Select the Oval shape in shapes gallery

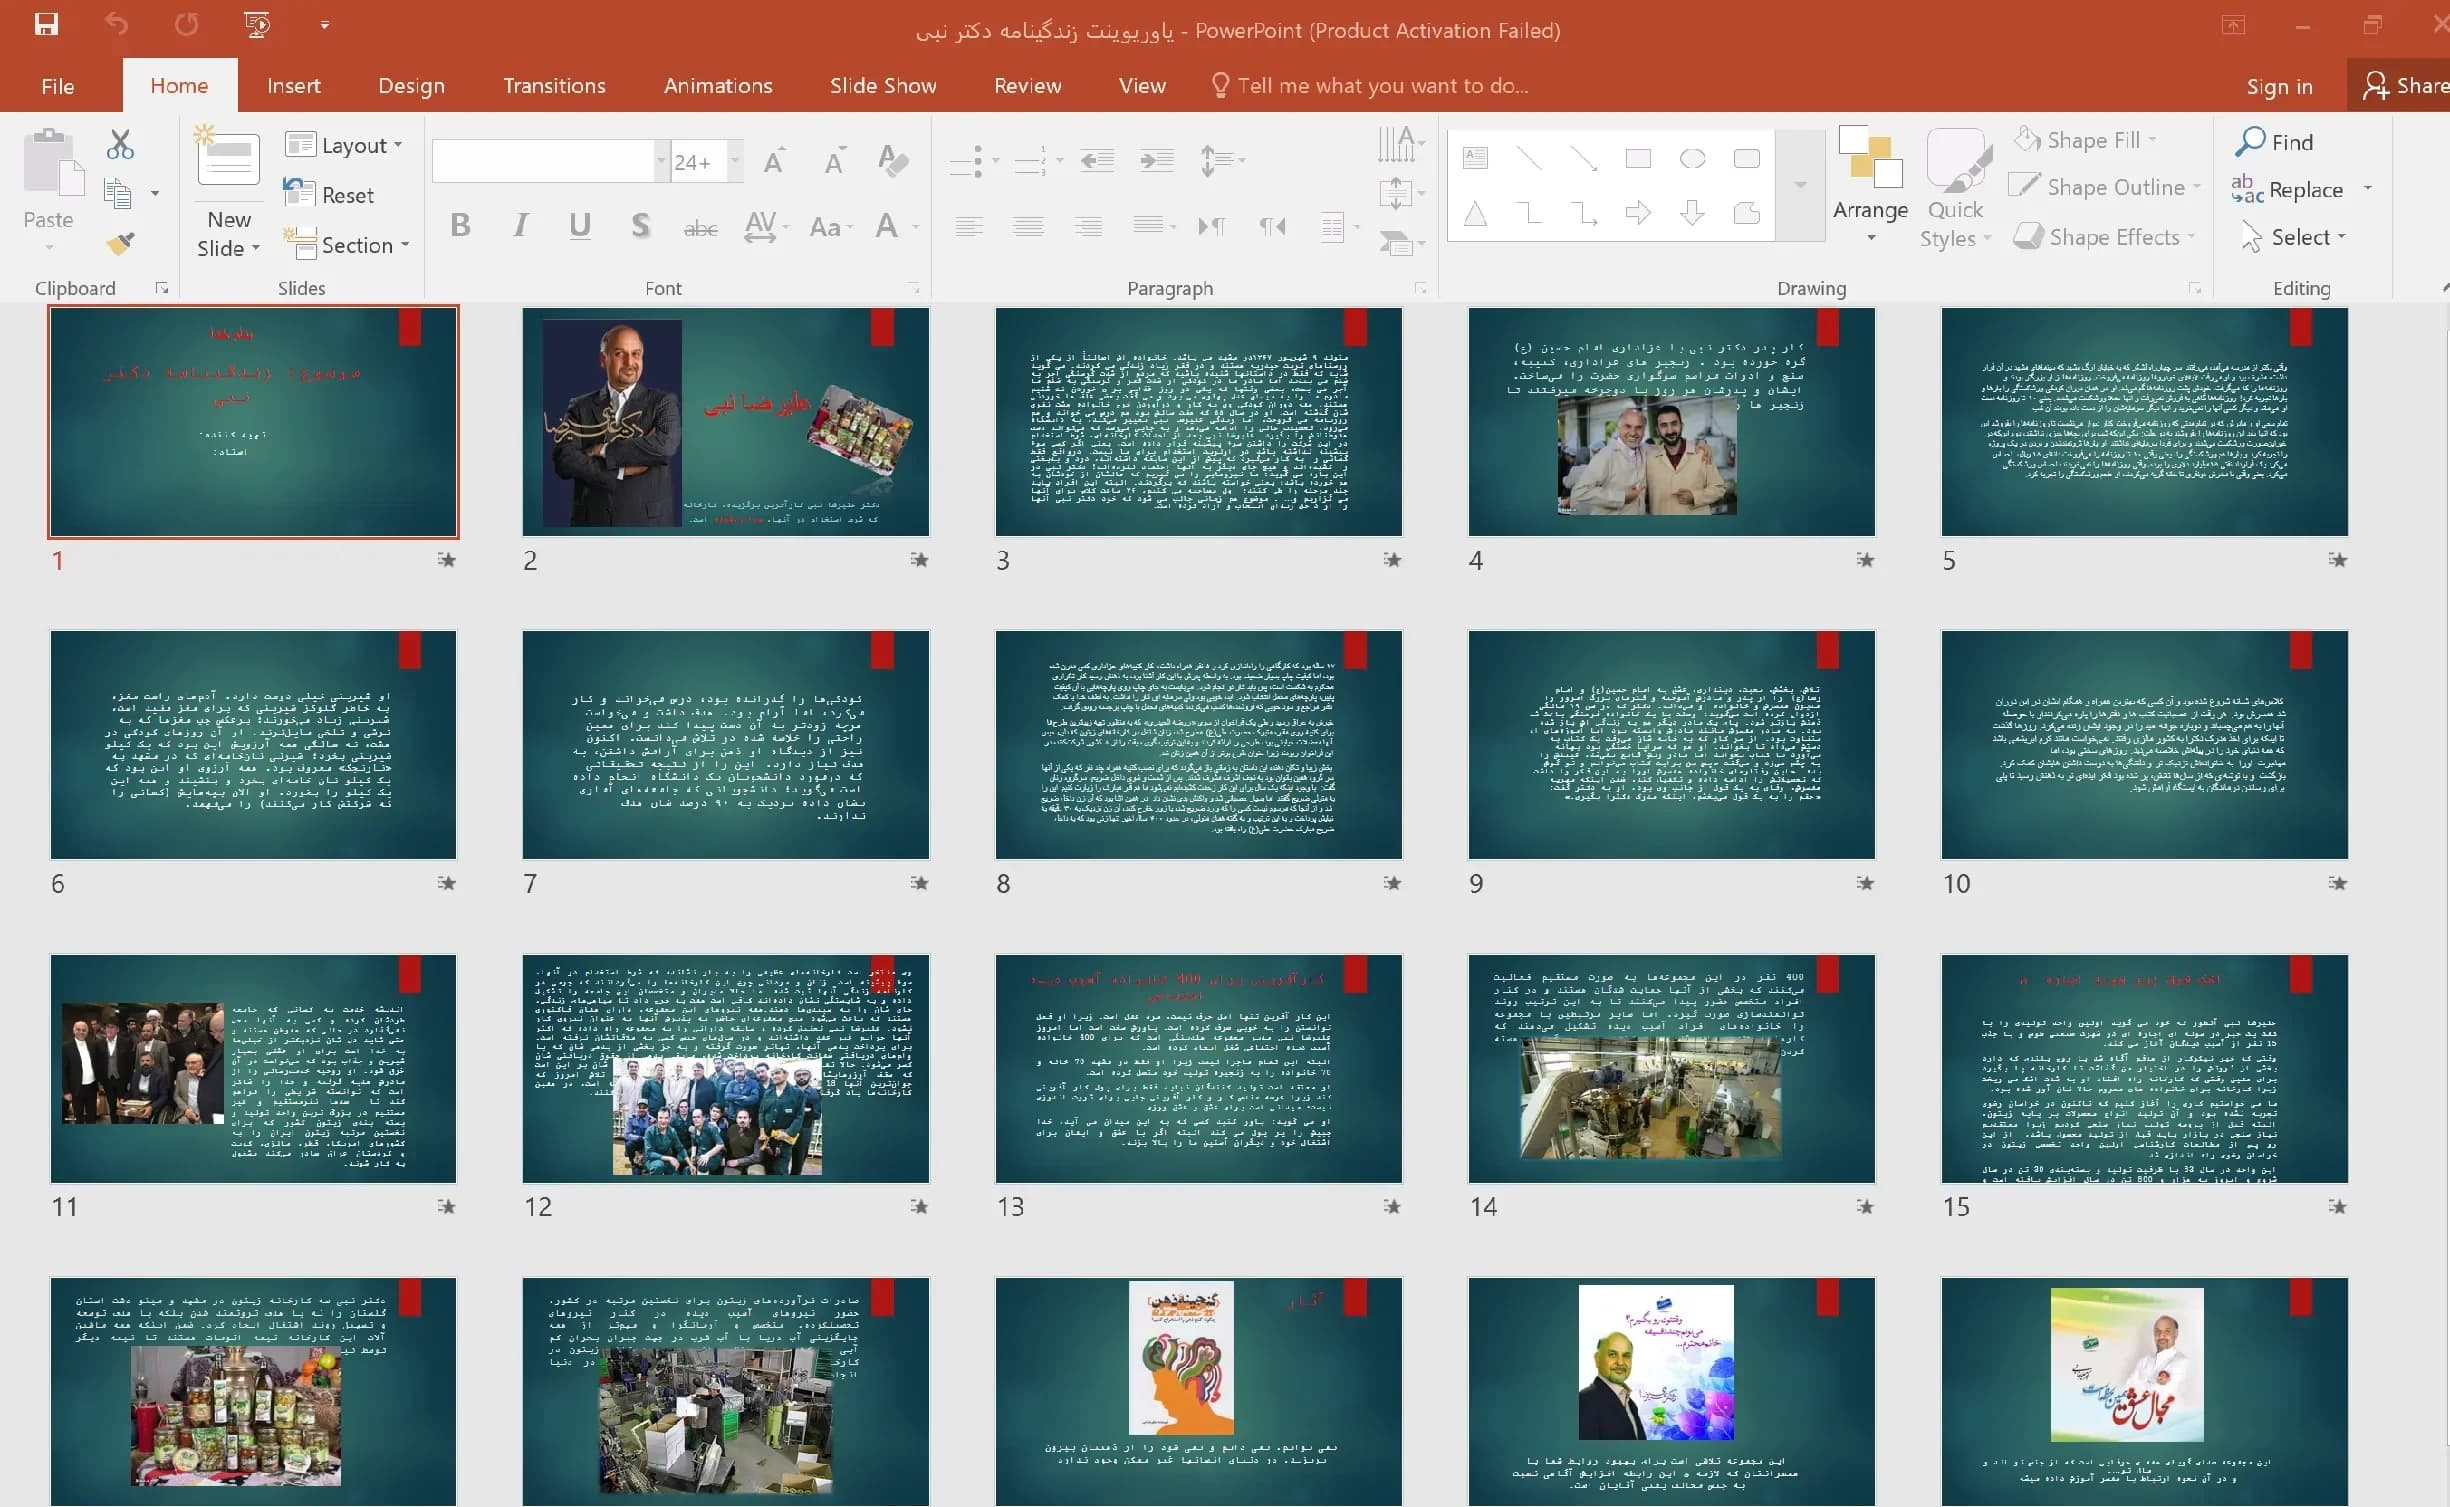[1692, 158]
